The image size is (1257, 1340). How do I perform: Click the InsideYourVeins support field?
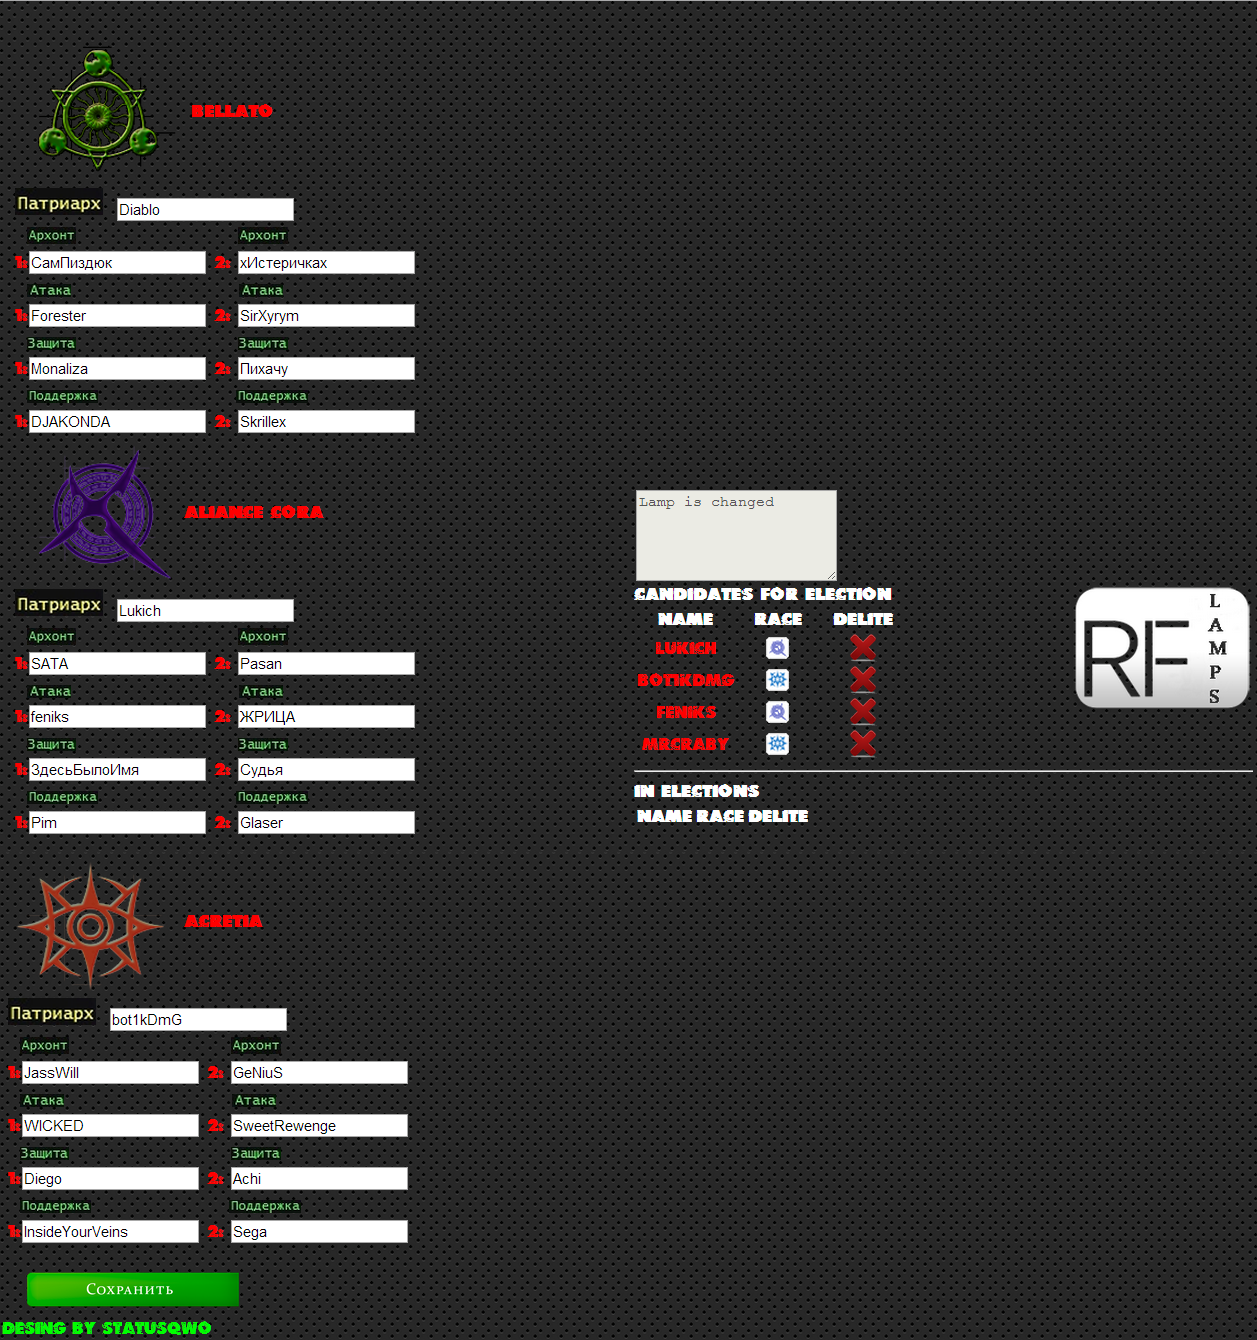[x=110, y=1231]
